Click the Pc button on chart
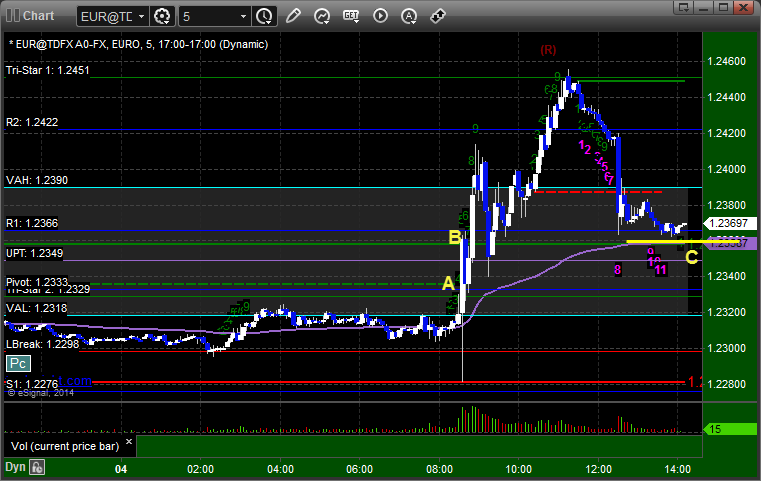The height and width of the screenshot is (481, 761). pos(18,363)
